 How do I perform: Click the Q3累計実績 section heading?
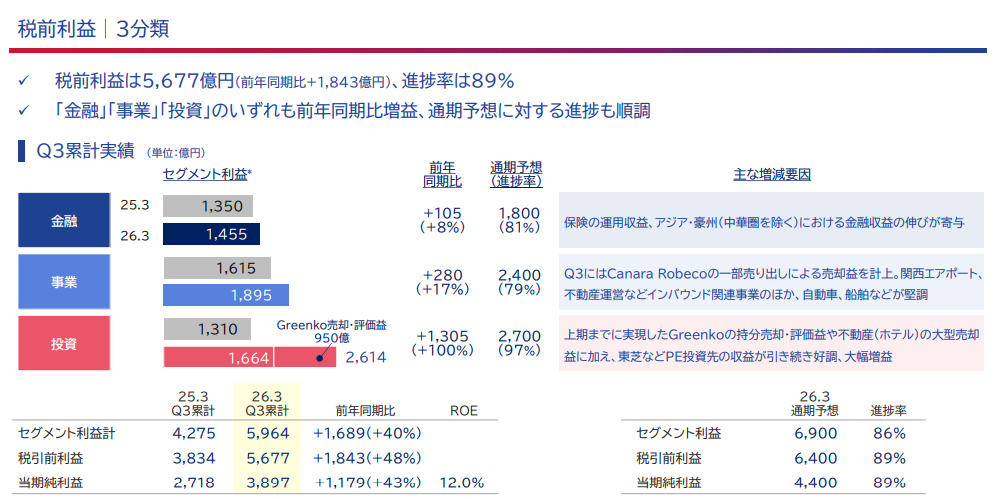click(85, 151)
